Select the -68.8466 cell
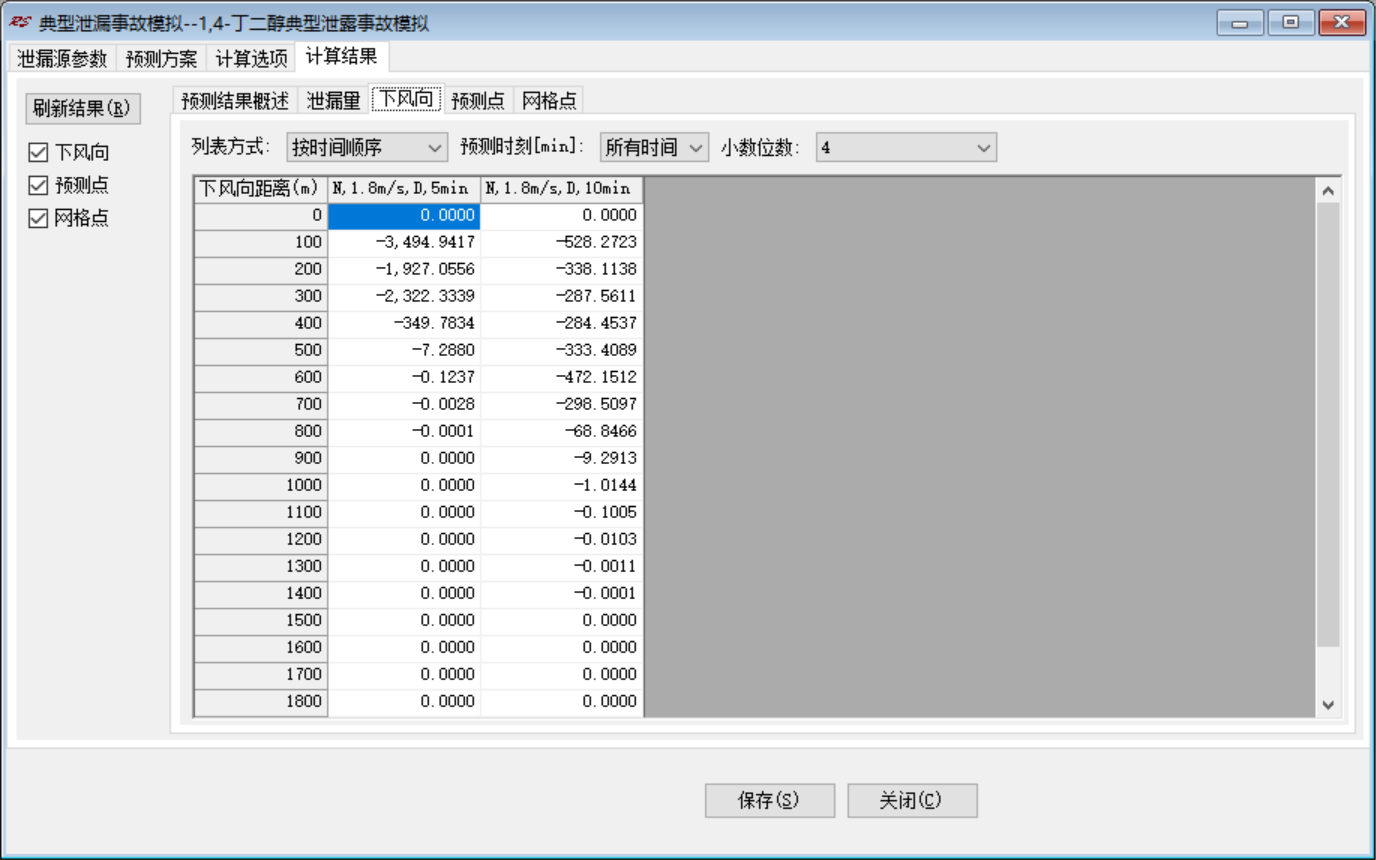 [561, 432]
